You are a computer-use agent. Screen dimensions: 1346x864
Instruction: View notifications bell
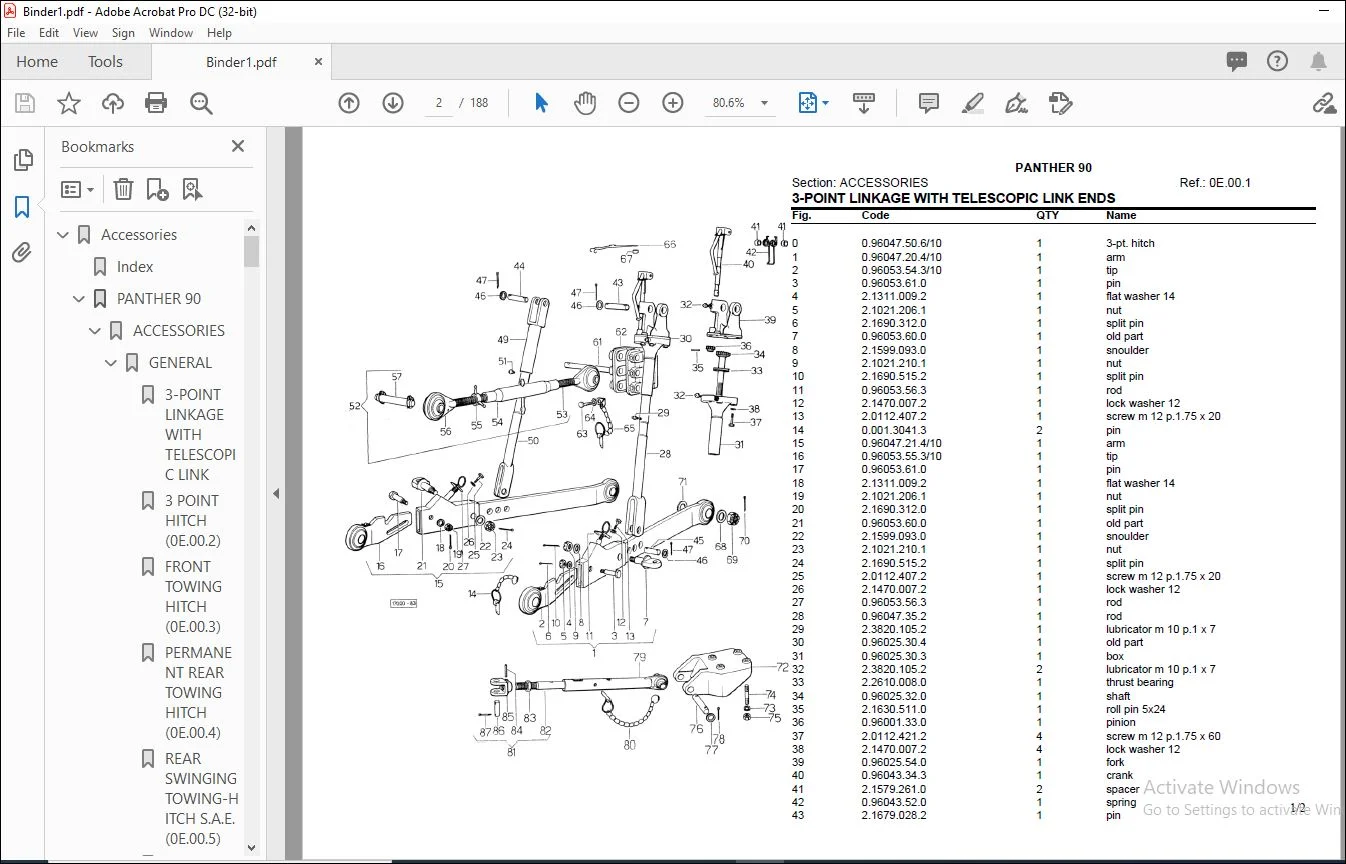(x=1318, y=62)
